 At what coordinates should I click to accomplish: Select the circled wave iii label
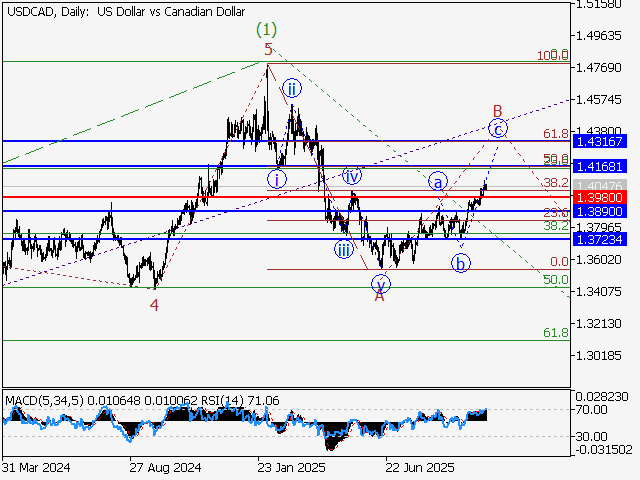click(343, 250)
